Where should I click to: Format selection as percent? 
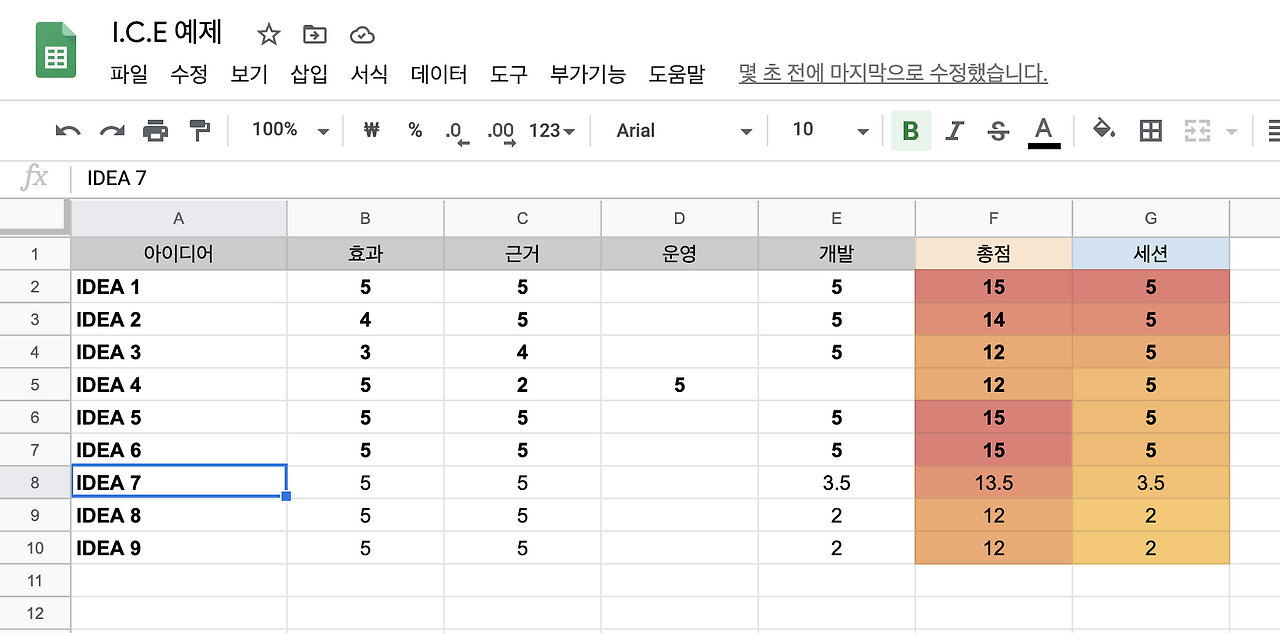(x=415, y=130)
